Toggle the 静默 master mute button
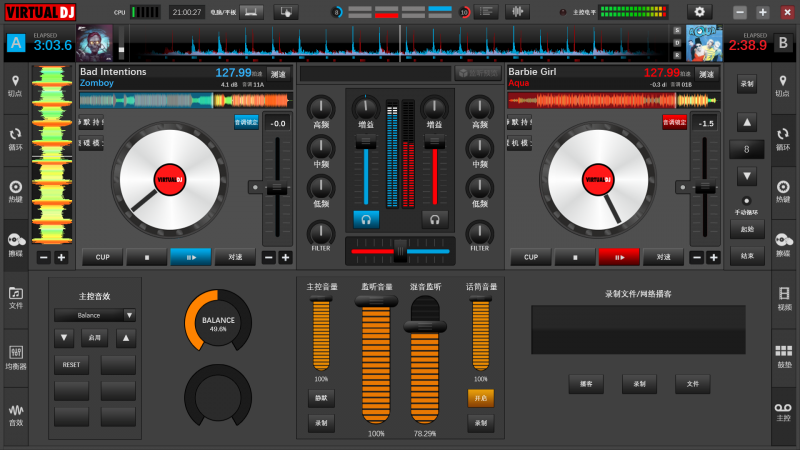This screenshot has height=450, width=800. tap(321, 398)
